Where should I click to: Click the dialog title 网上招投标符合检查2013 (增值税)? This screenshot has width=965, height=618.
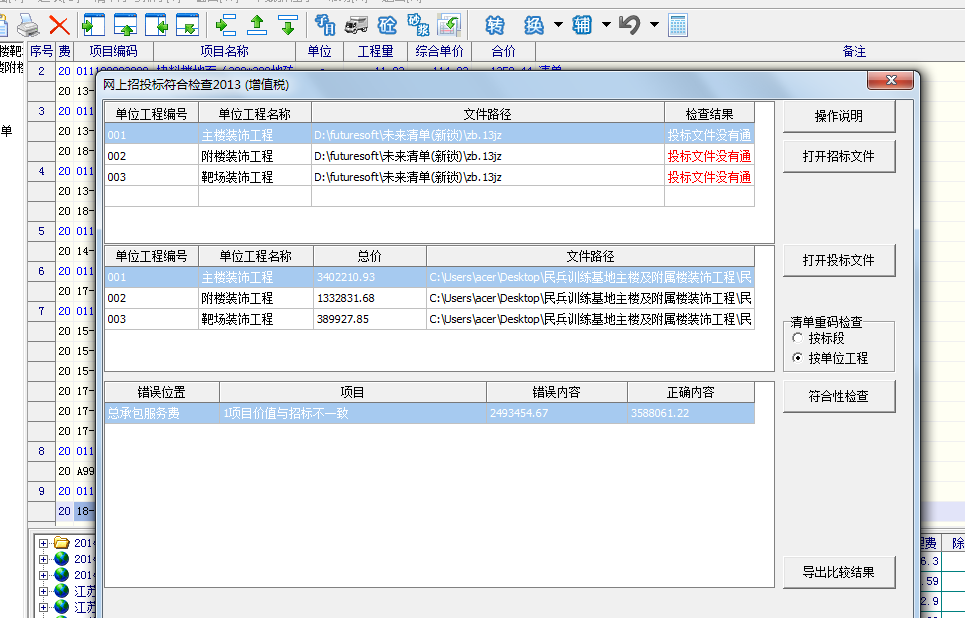point(196,84)
